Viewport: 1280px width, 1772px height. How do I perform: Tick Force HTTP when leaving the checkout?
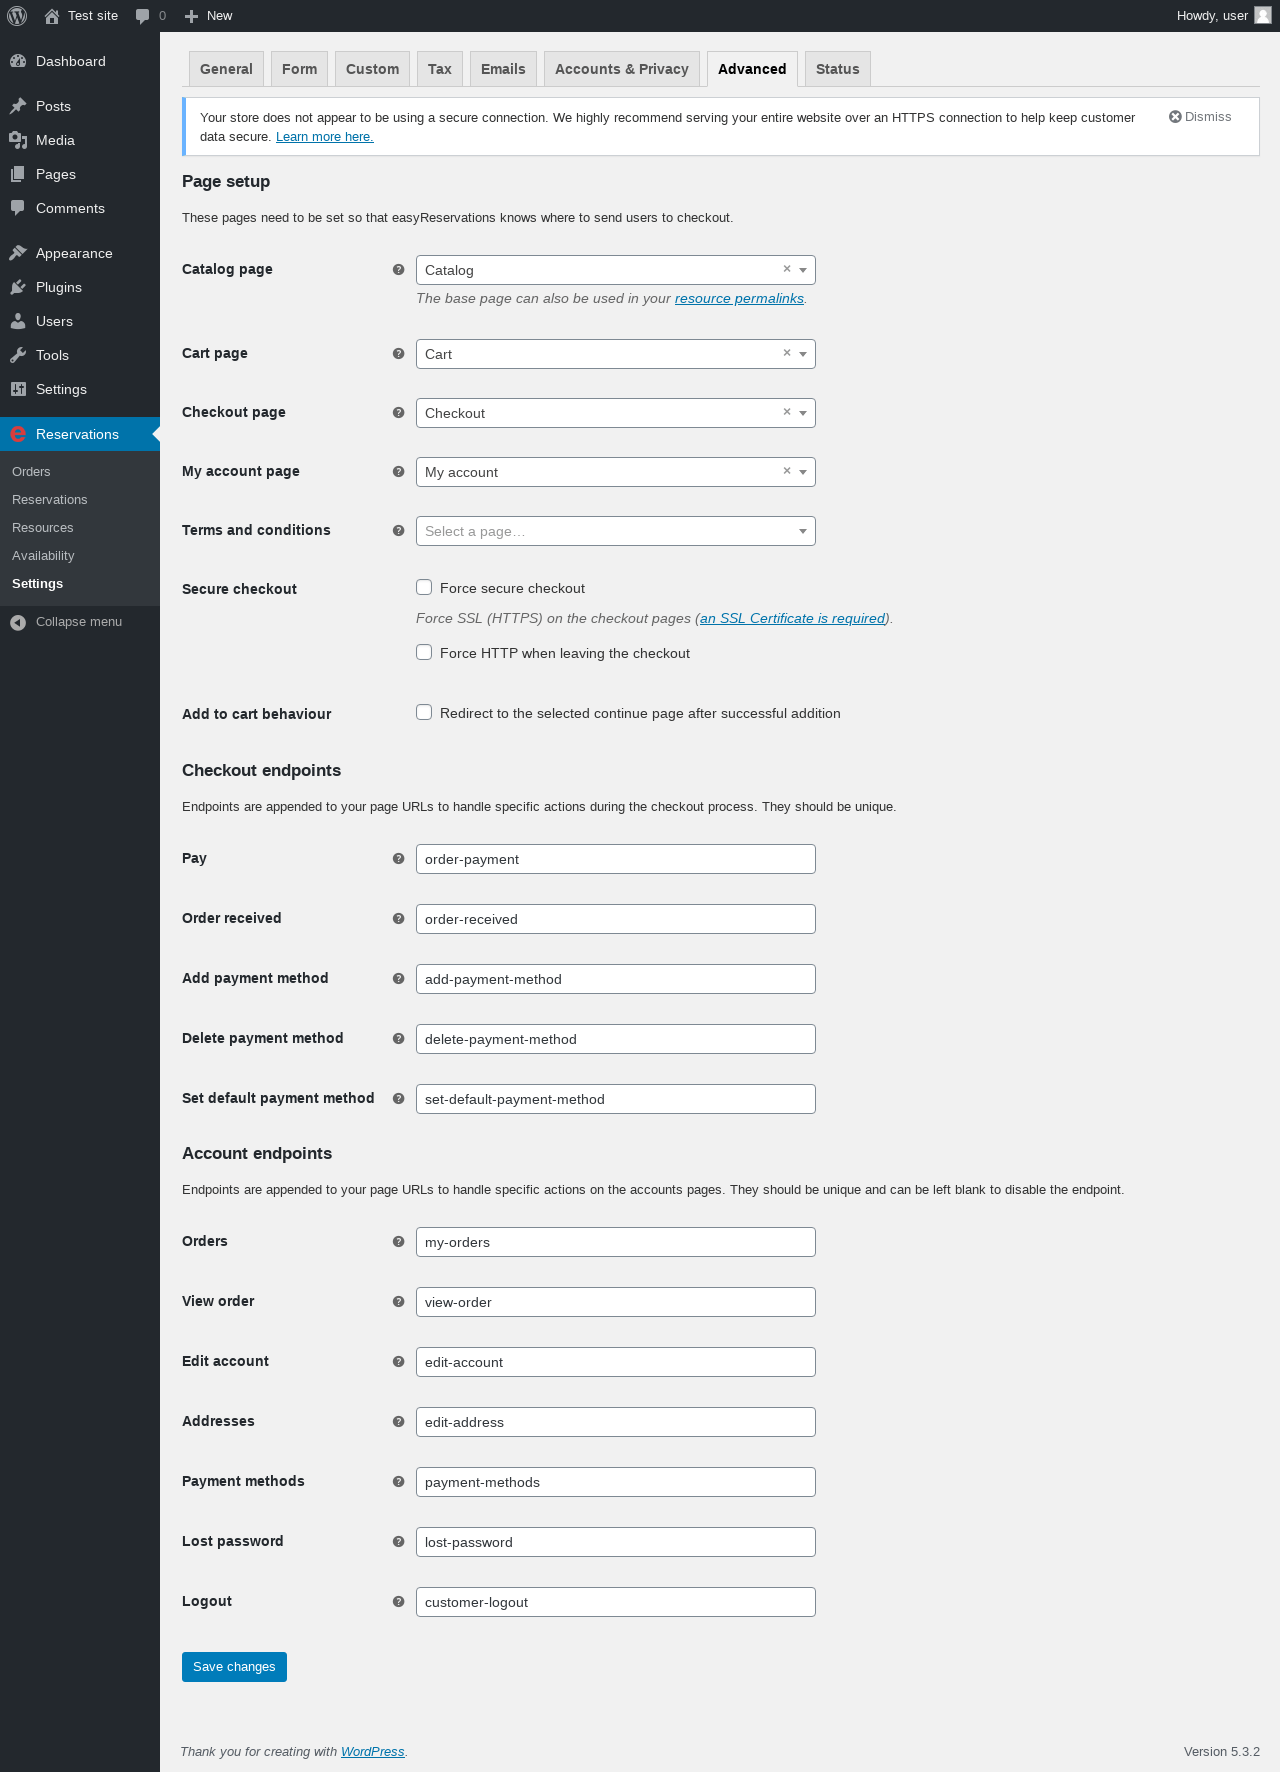pos(424,653)
